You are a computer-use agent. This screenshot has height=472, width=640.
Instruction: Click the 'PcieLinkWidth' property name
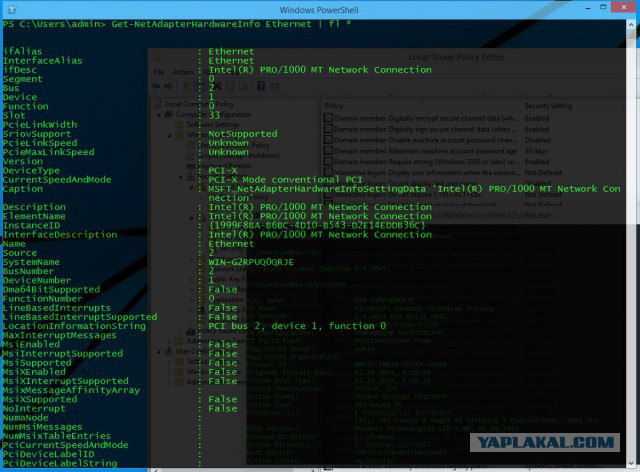[40, 125]
